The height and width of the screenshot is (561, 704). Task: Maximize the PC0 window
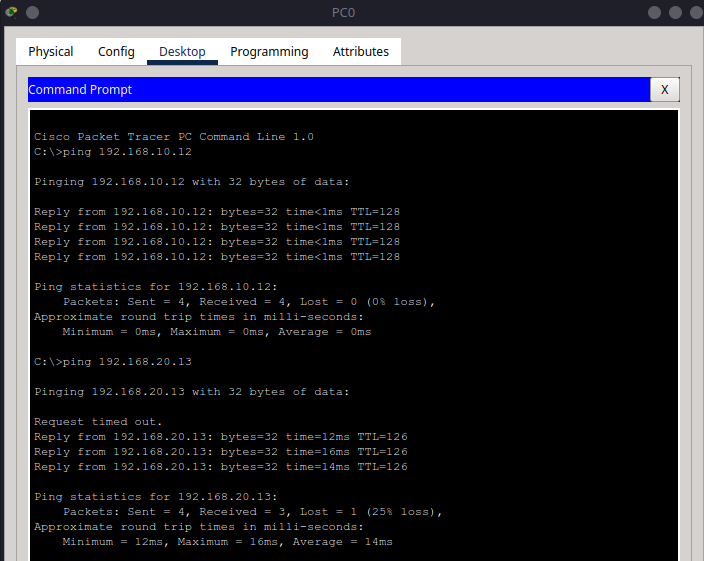point(675,12)
